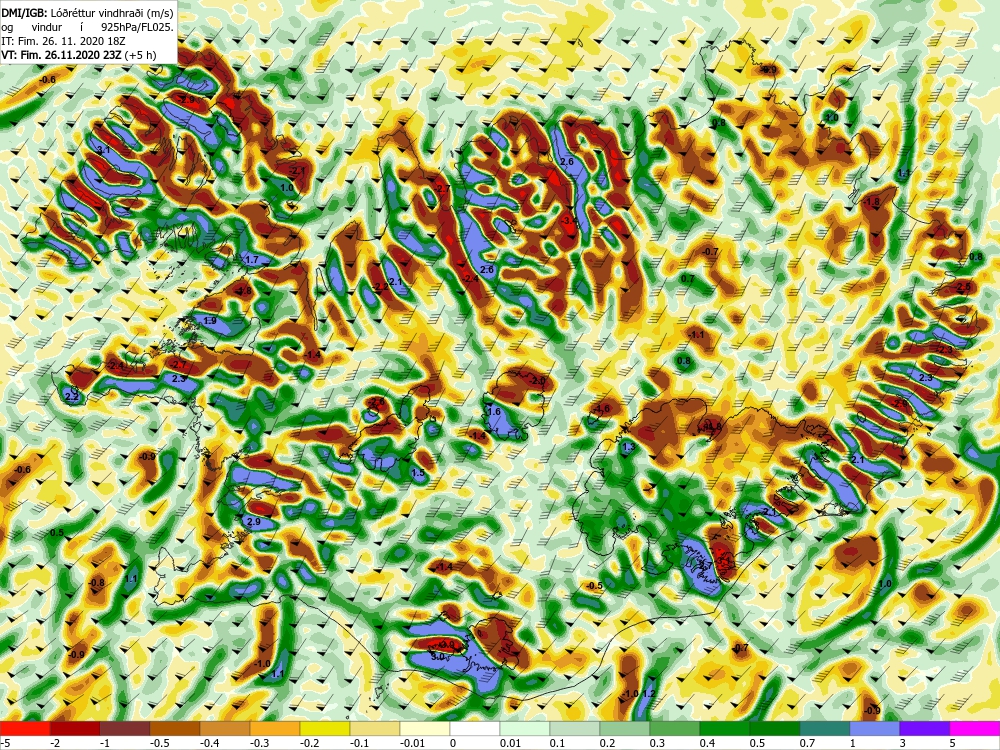Click the -3.4 map value label

569,221
